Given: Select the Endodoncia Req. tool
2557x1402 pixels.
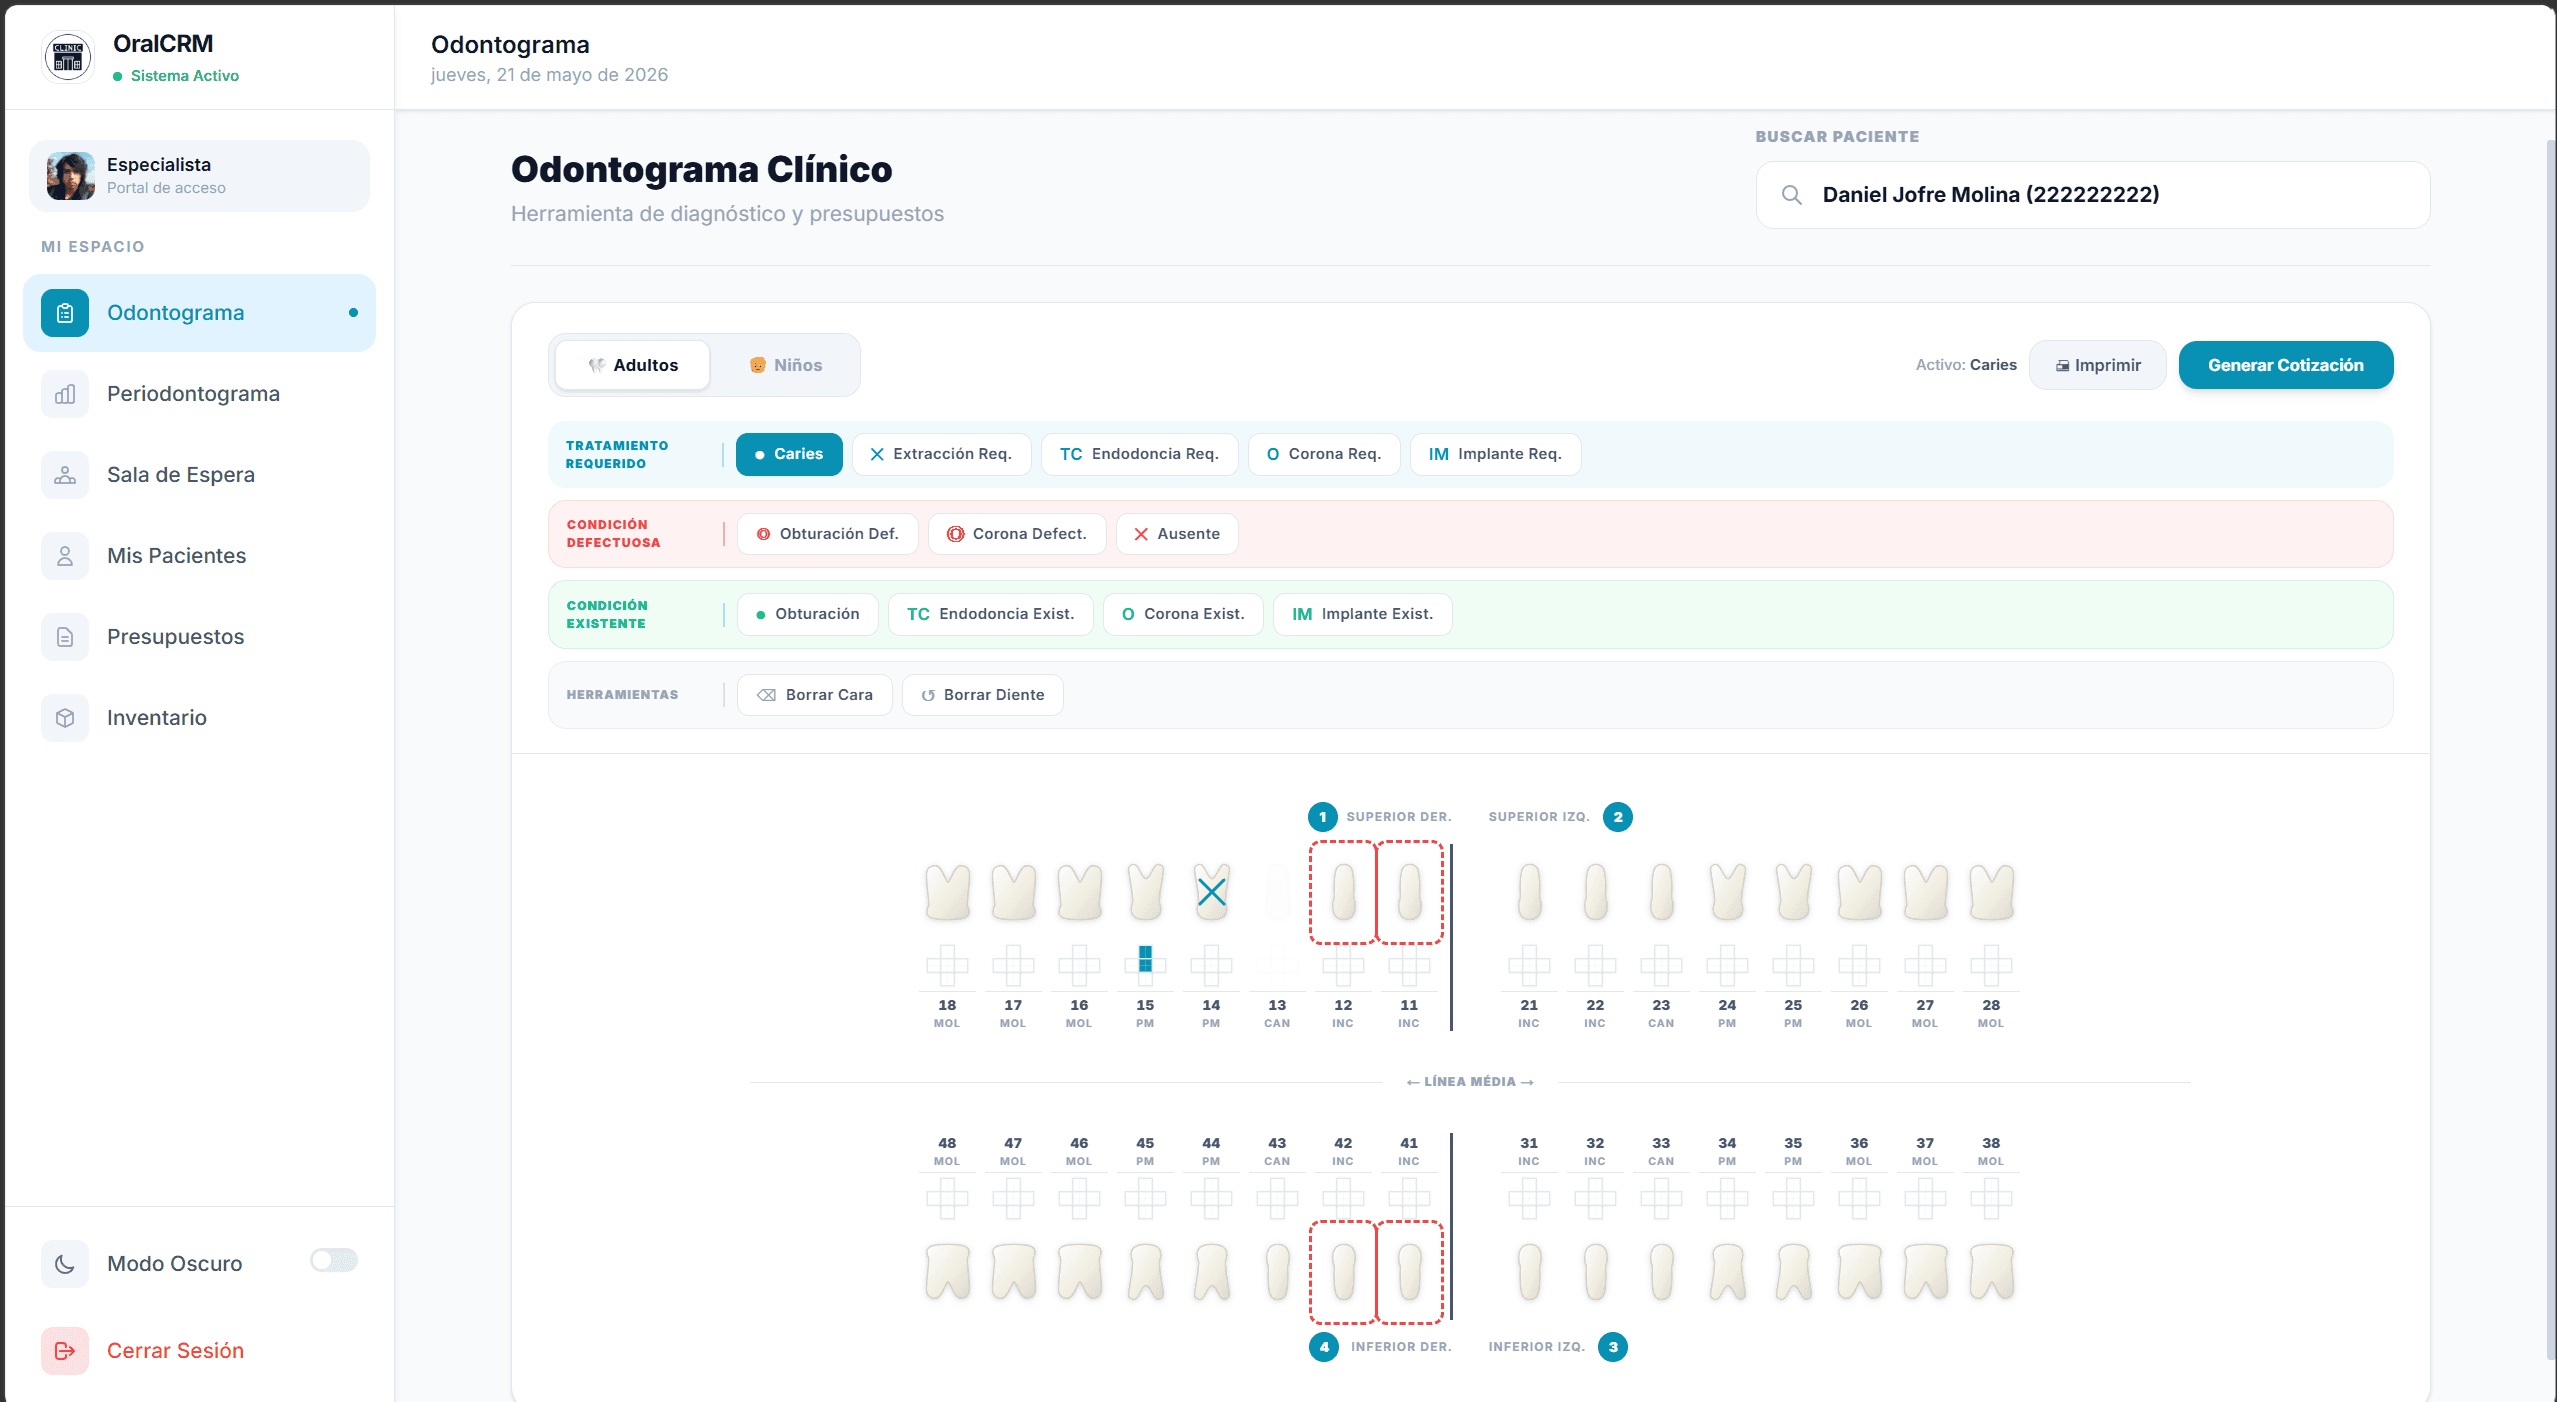Looking at the screenshot, I should (1139, 454).
